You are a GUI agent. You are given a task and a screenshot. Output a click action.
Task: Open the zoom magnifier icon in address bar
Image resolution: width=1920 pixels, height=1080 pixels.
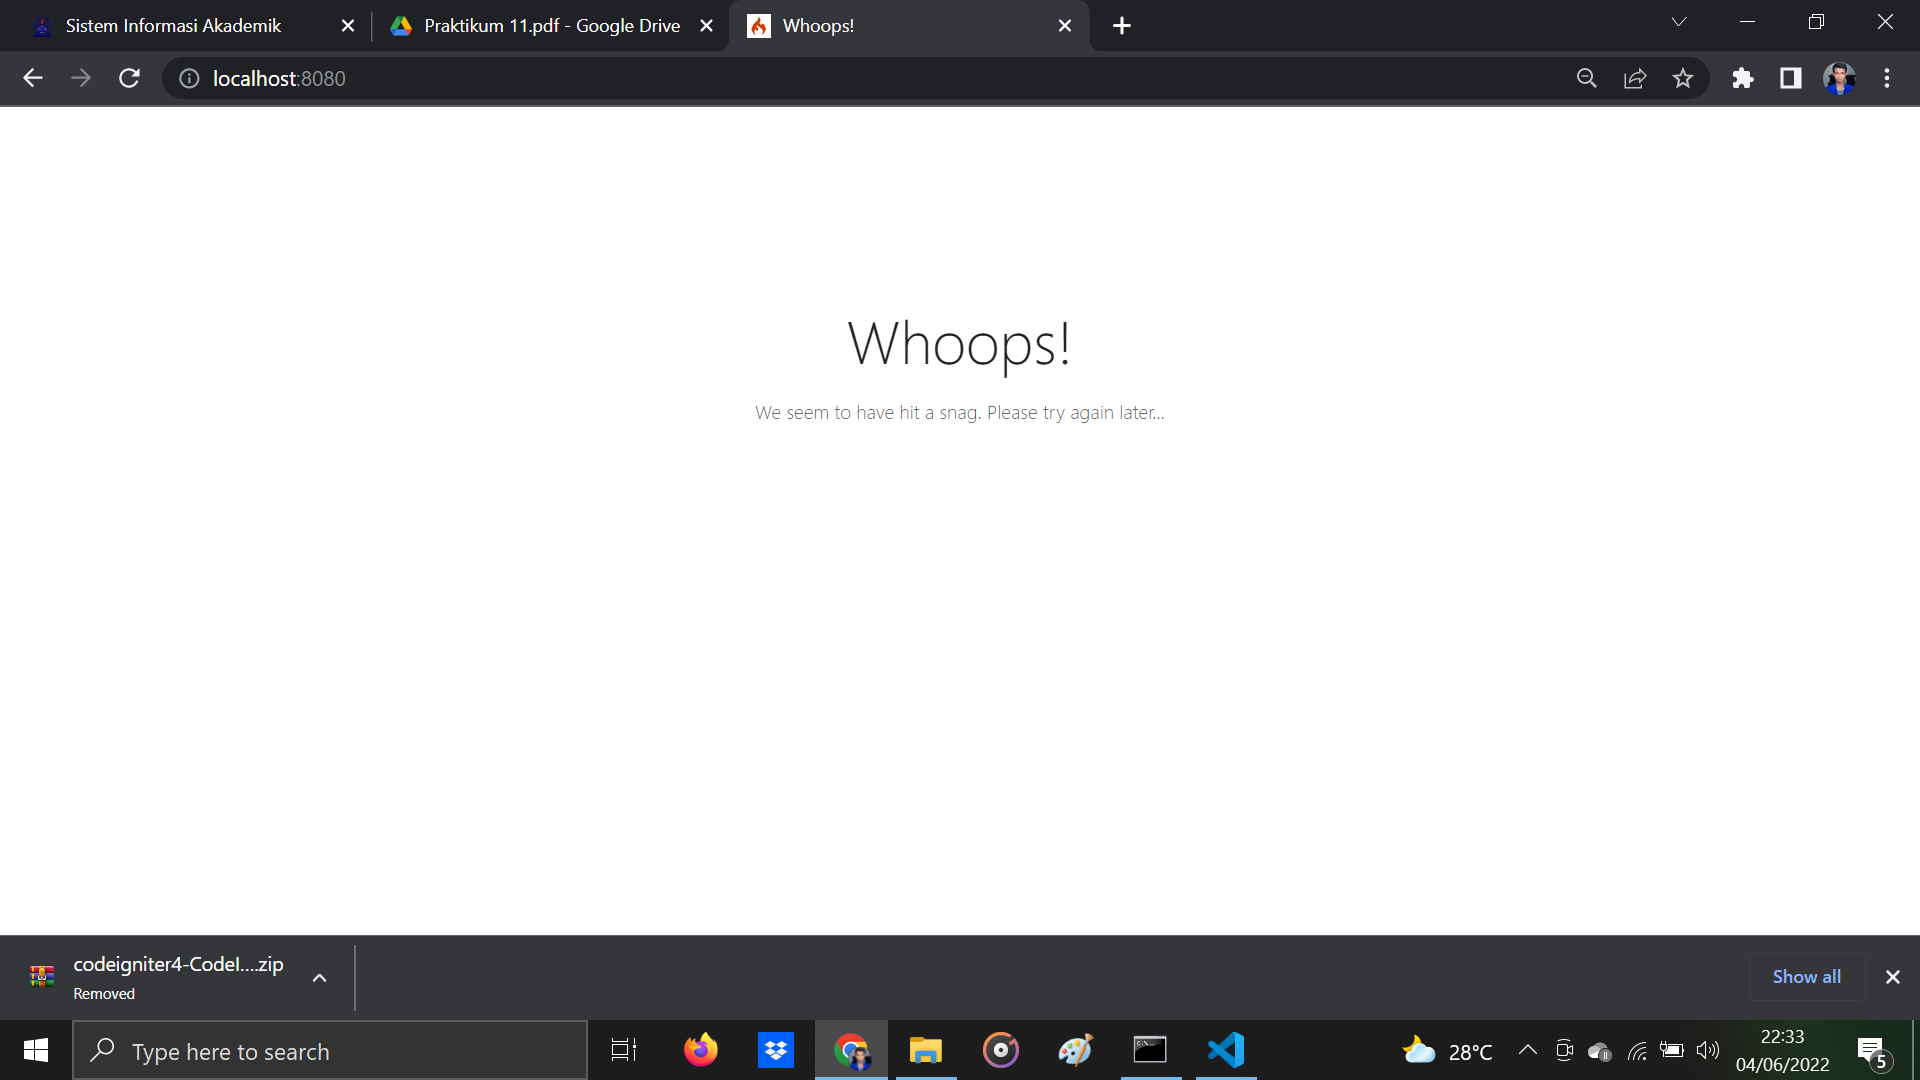pyautogui.click(x=1586, y=78)
